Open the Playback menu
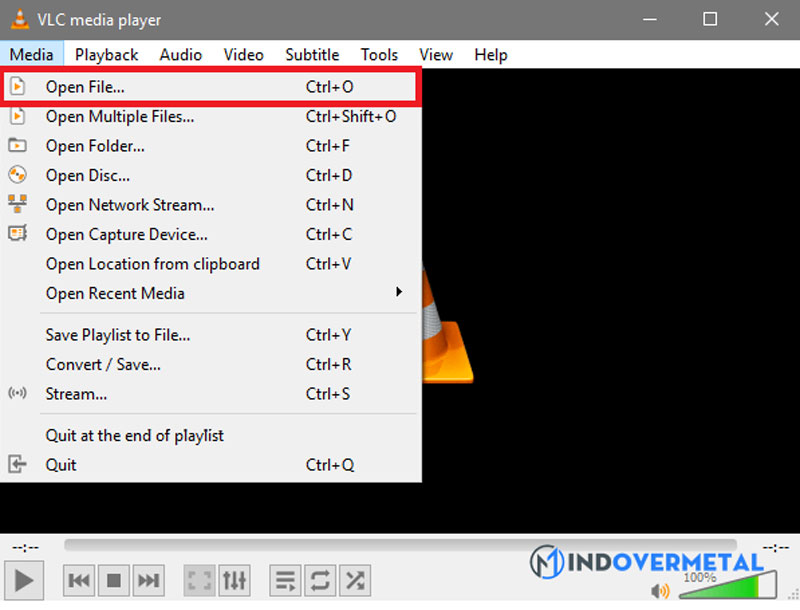This screenshot has width=800, height=610. coord(106,54)
